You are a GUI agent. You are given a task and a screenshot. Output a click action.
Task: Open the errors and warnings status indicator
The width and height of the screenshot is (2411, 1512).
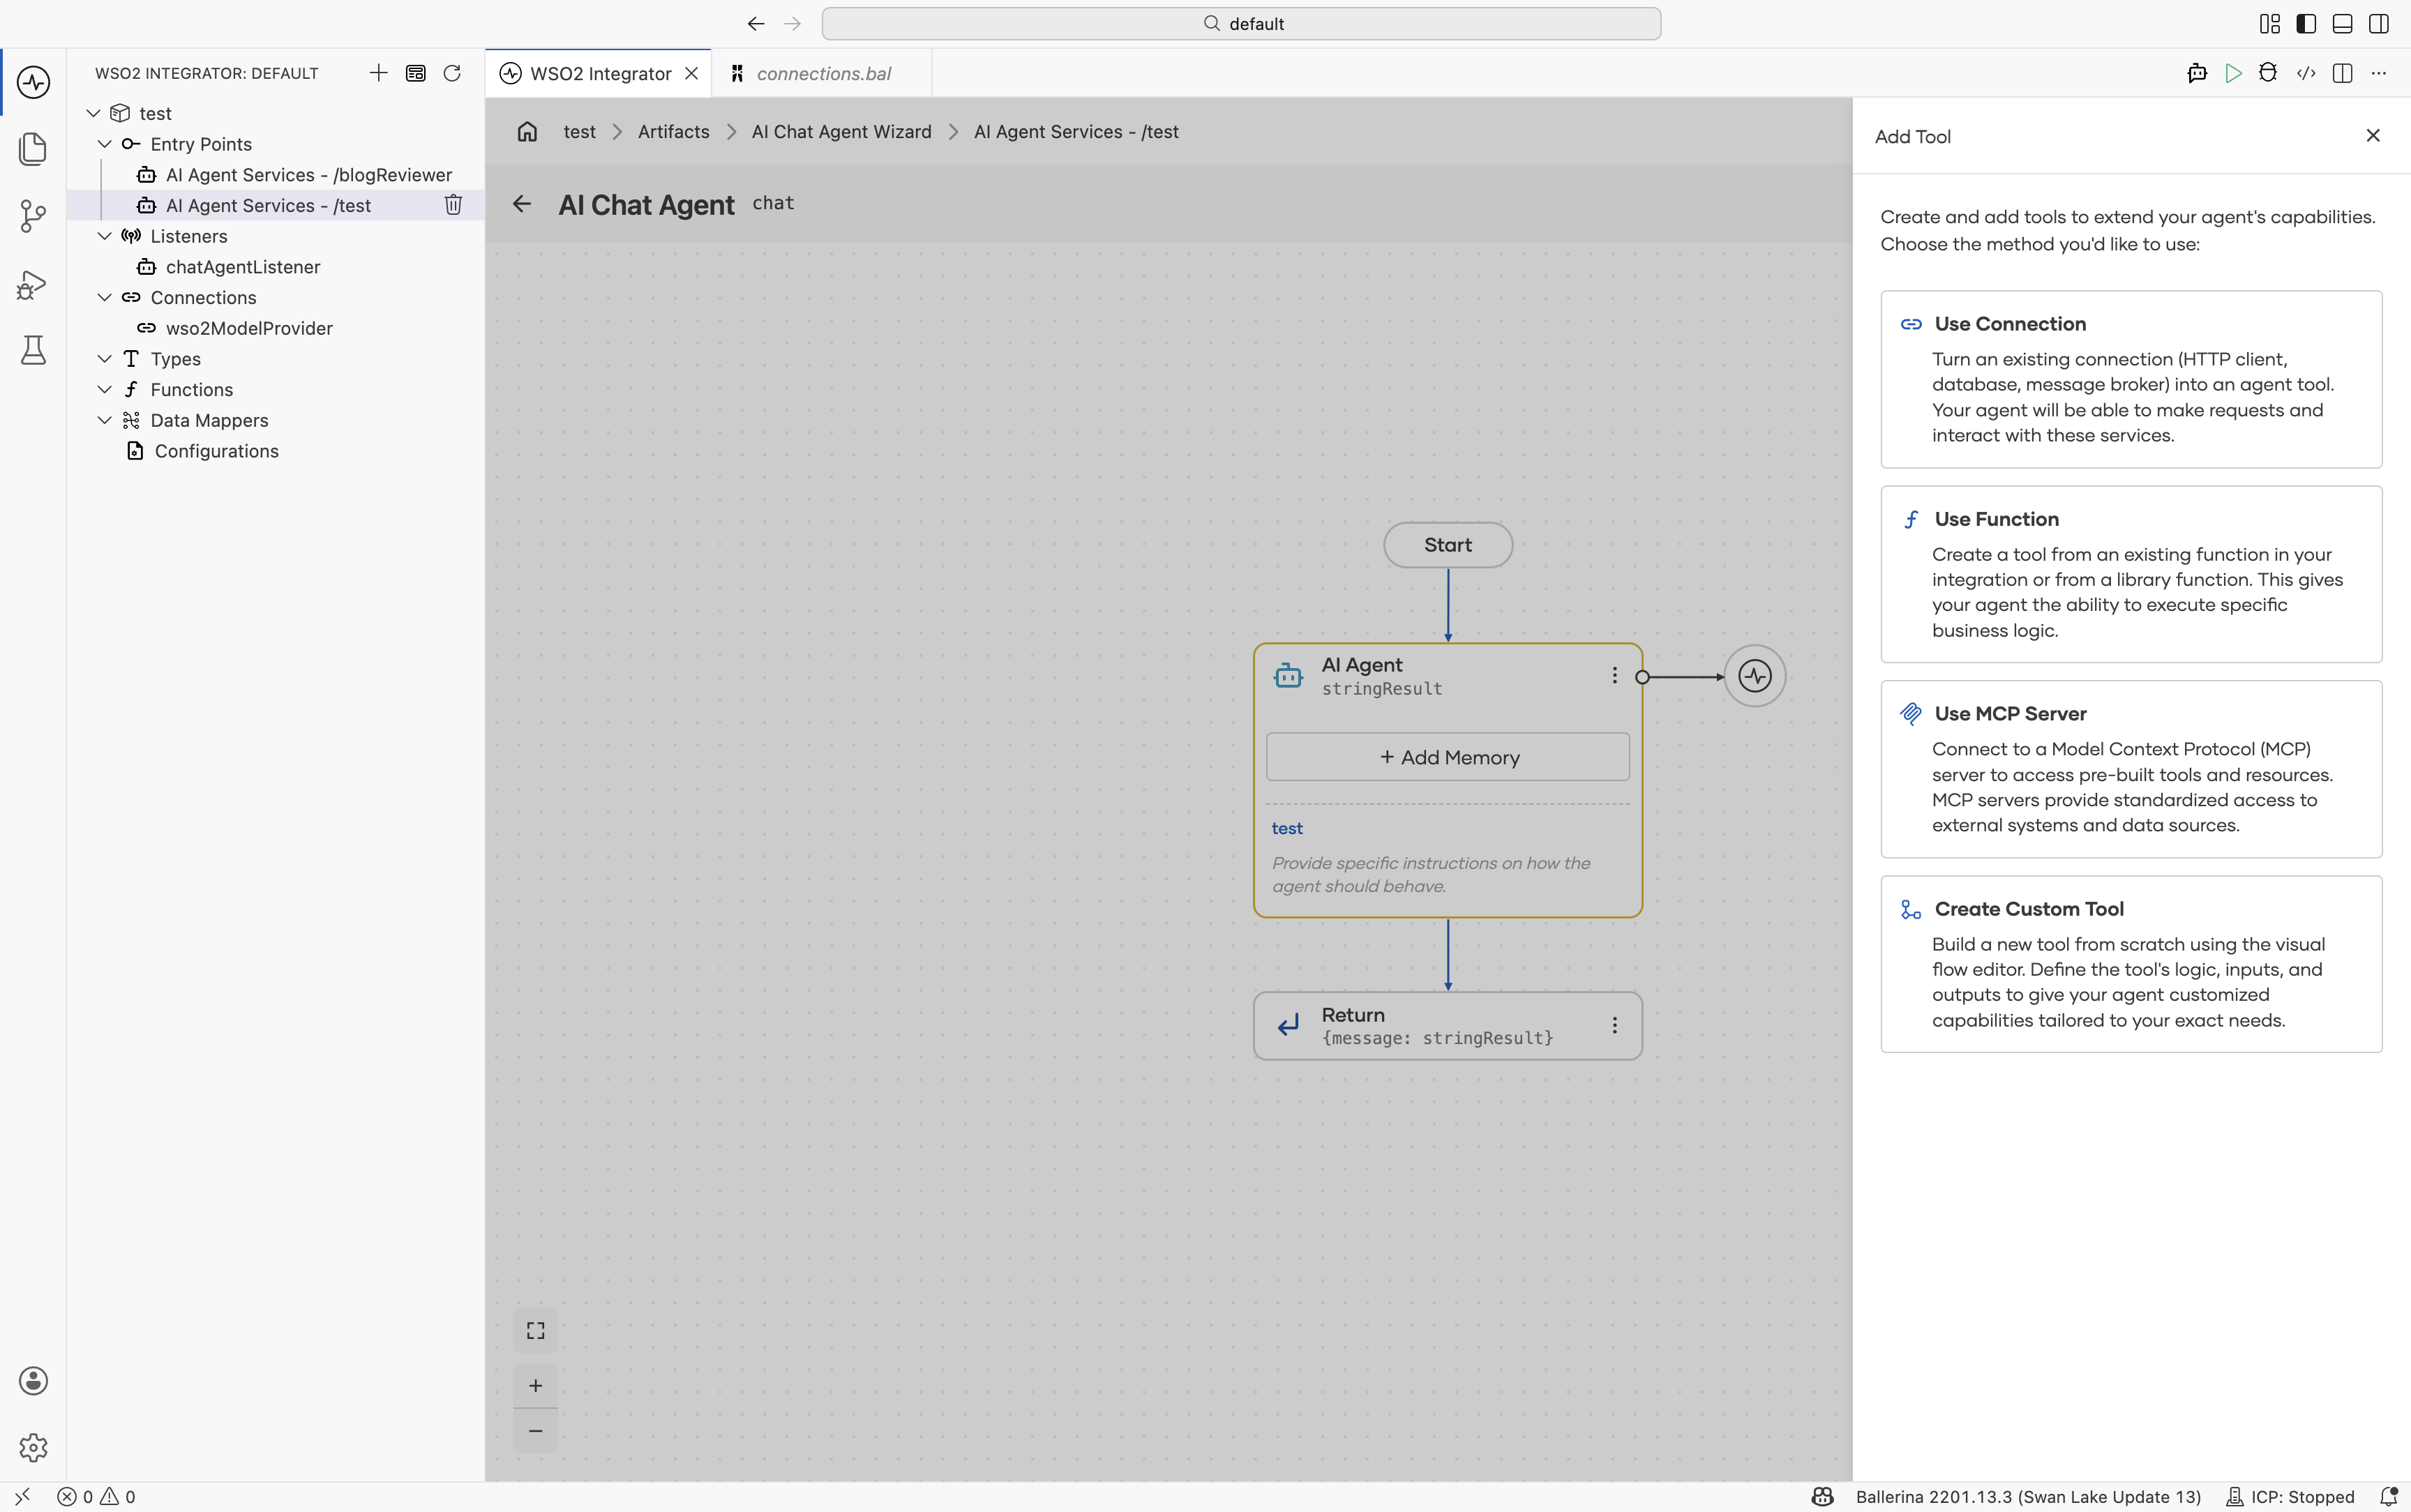click(x=97, y=1497)
